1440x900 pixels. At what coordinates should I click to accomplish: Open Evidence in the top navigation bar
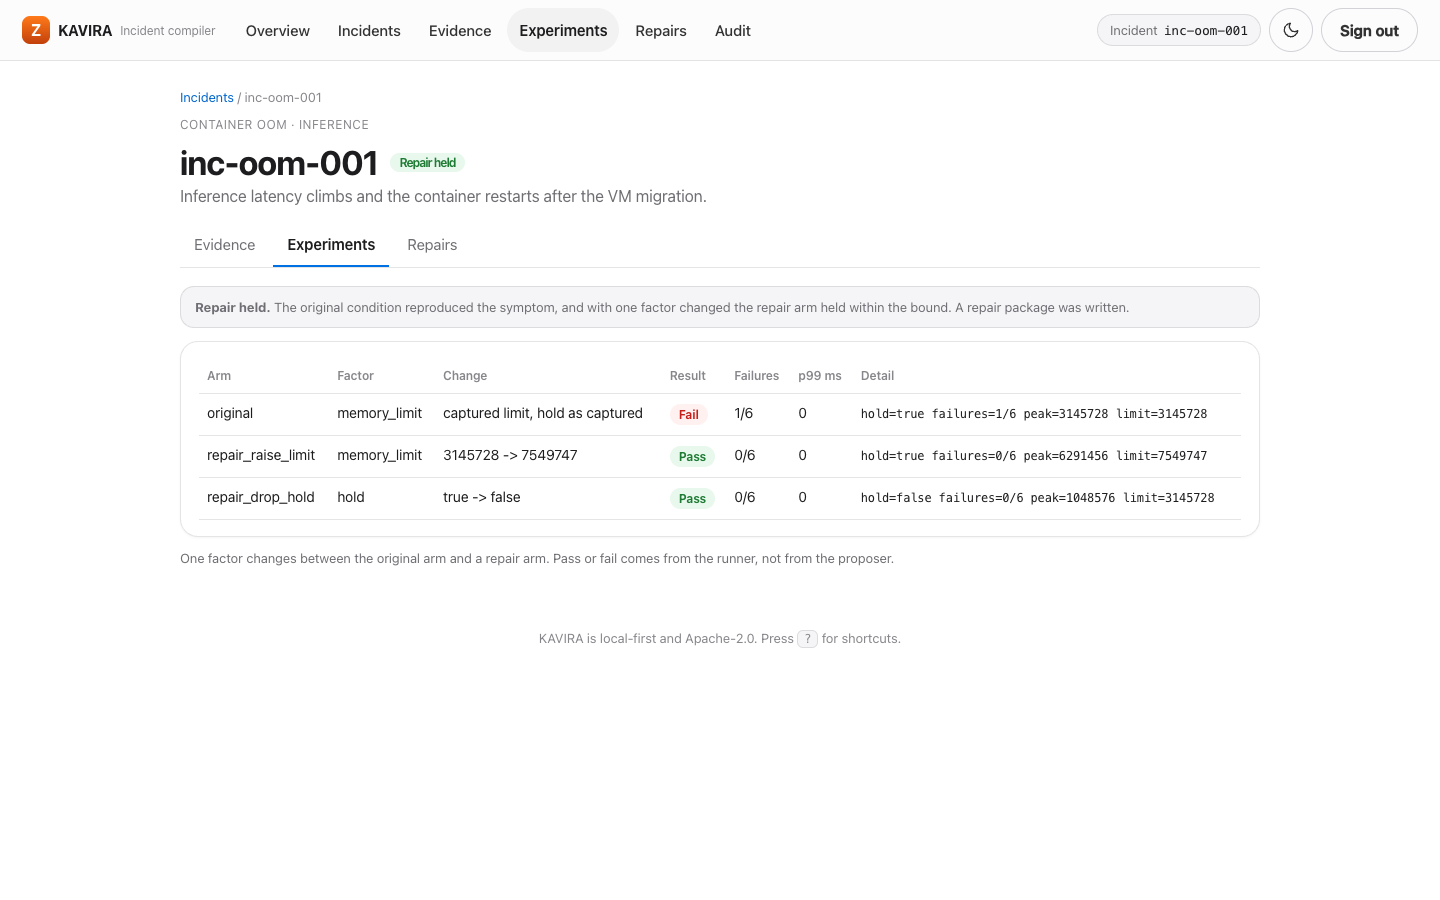tap(460, 30)
